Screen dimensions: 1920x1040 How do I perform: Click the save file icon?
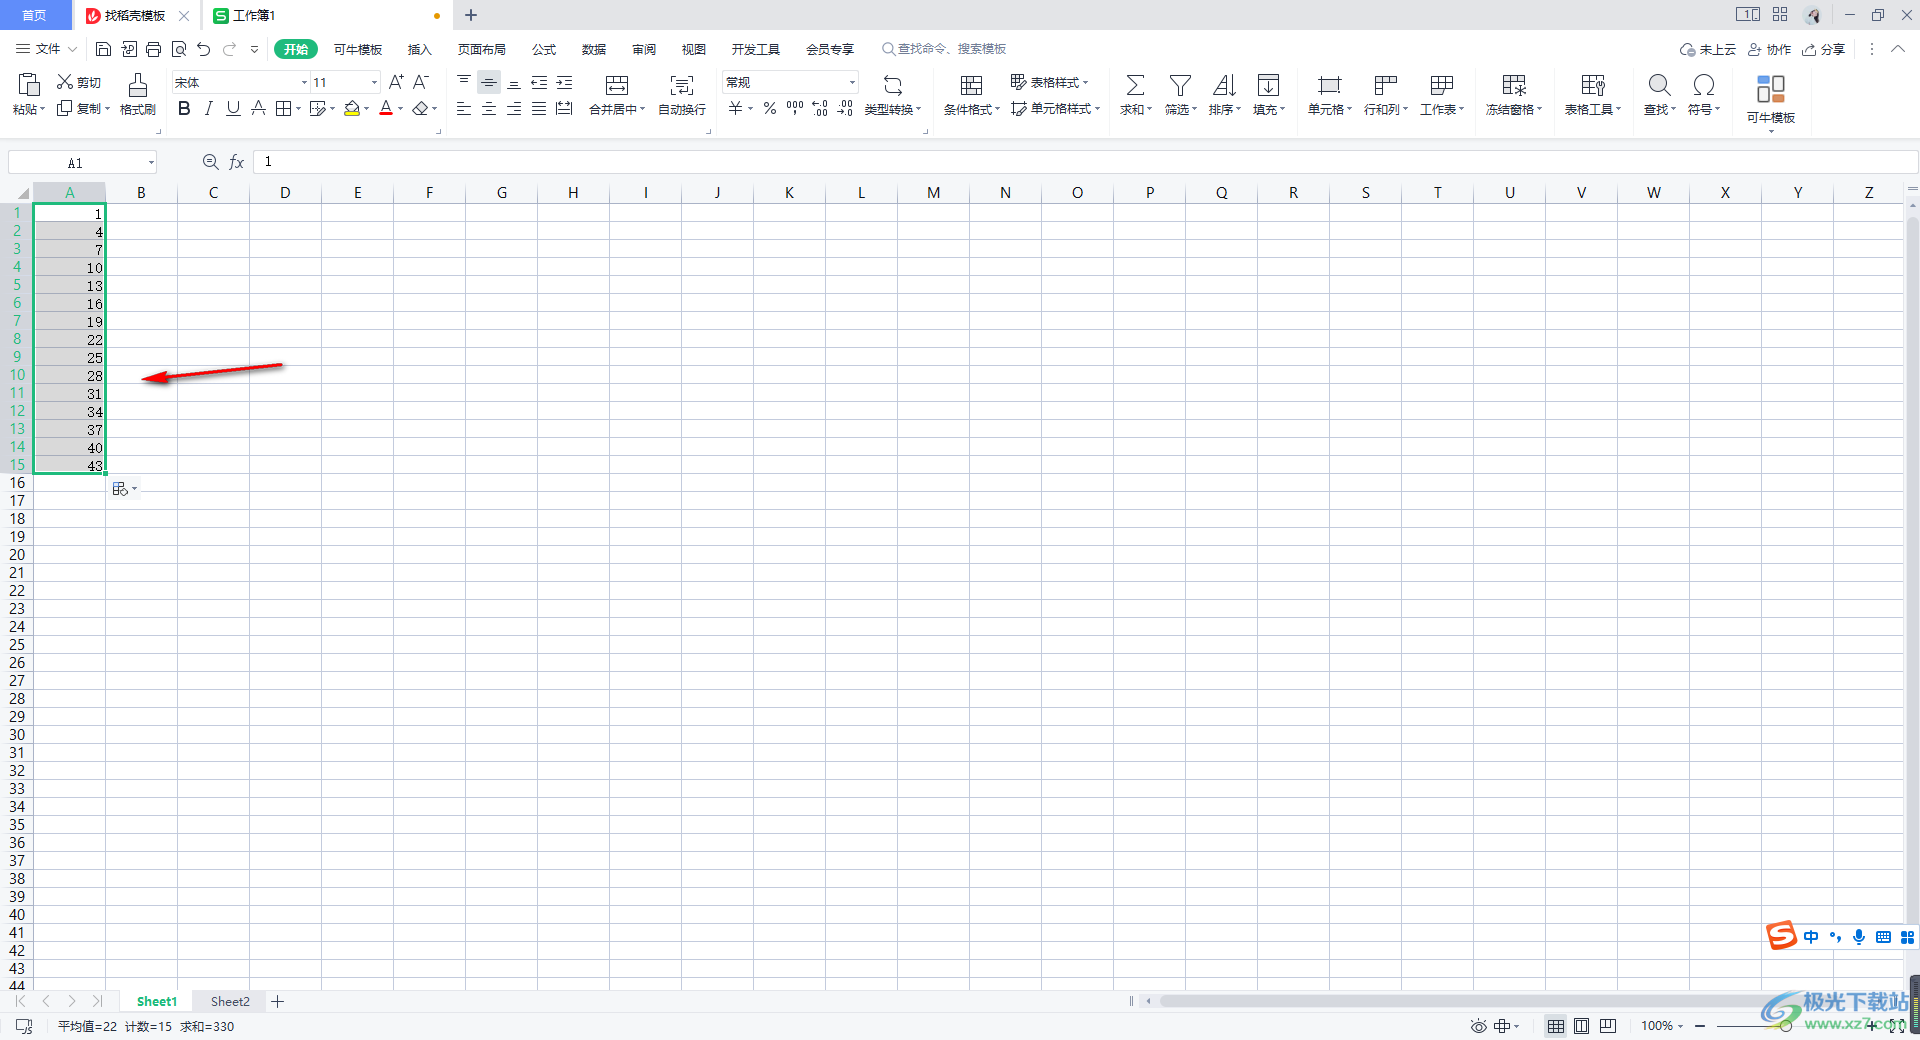(x=103, y=49)
